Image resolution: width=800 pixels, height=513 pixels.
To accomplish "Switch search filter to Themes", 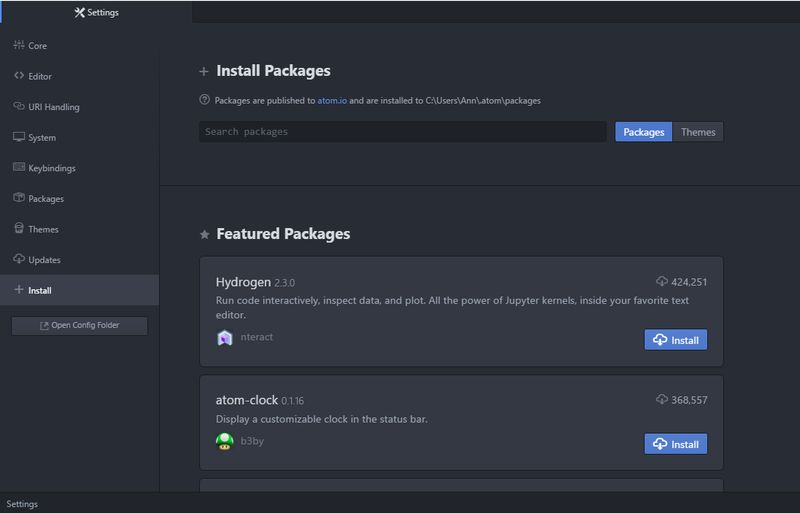I will (698, 132).
